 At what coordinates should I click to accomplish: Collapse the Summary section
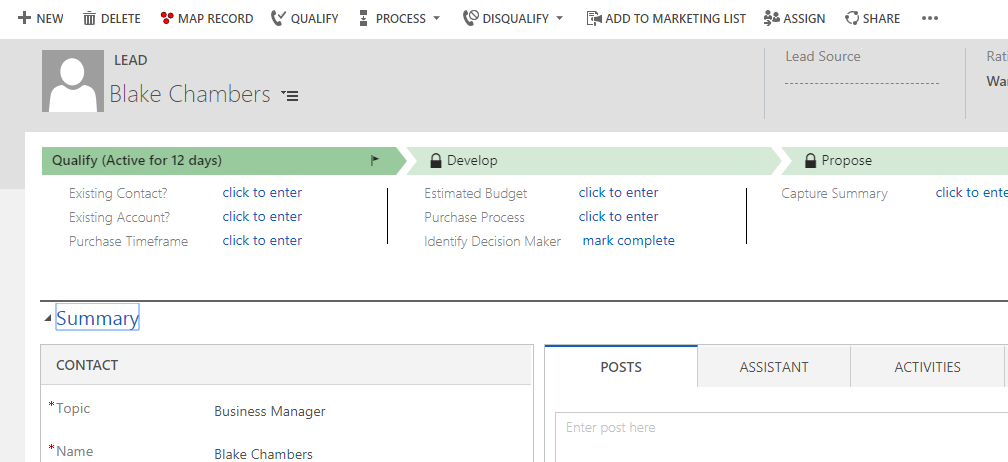[x=48, y=319]
